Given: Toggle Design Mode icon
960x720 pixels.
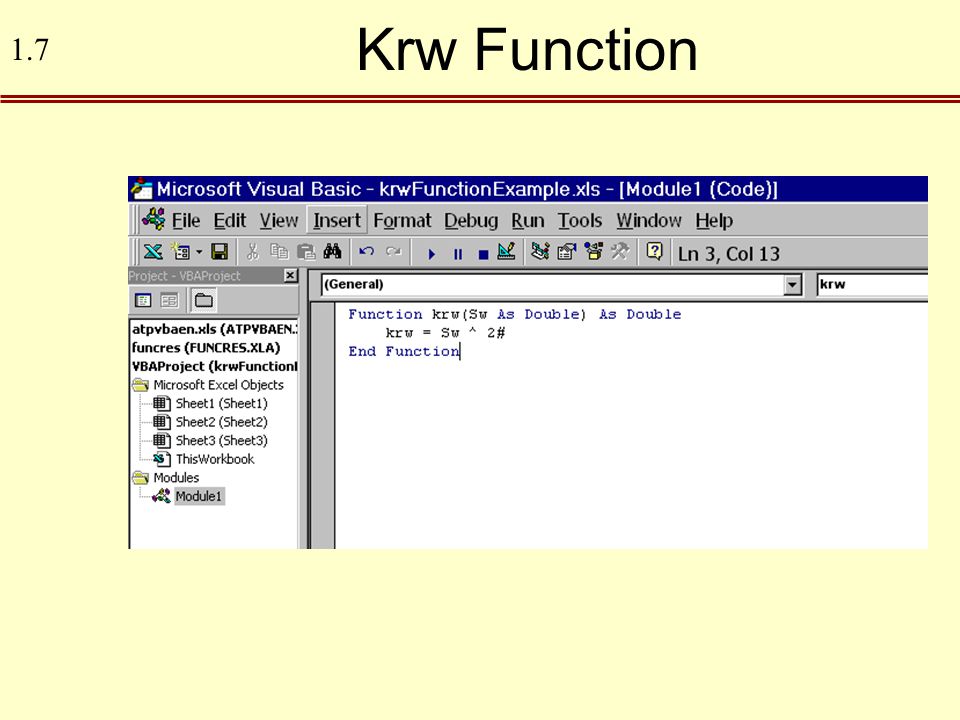Looking at the screenshot, I should coord(506,252).
